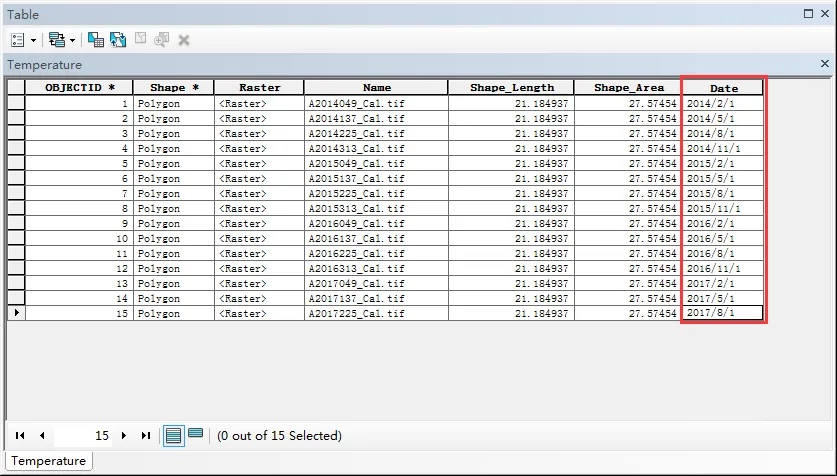Toggle Show selected records view
Viewport: 837px width, 476px height.
coord(196,433)
